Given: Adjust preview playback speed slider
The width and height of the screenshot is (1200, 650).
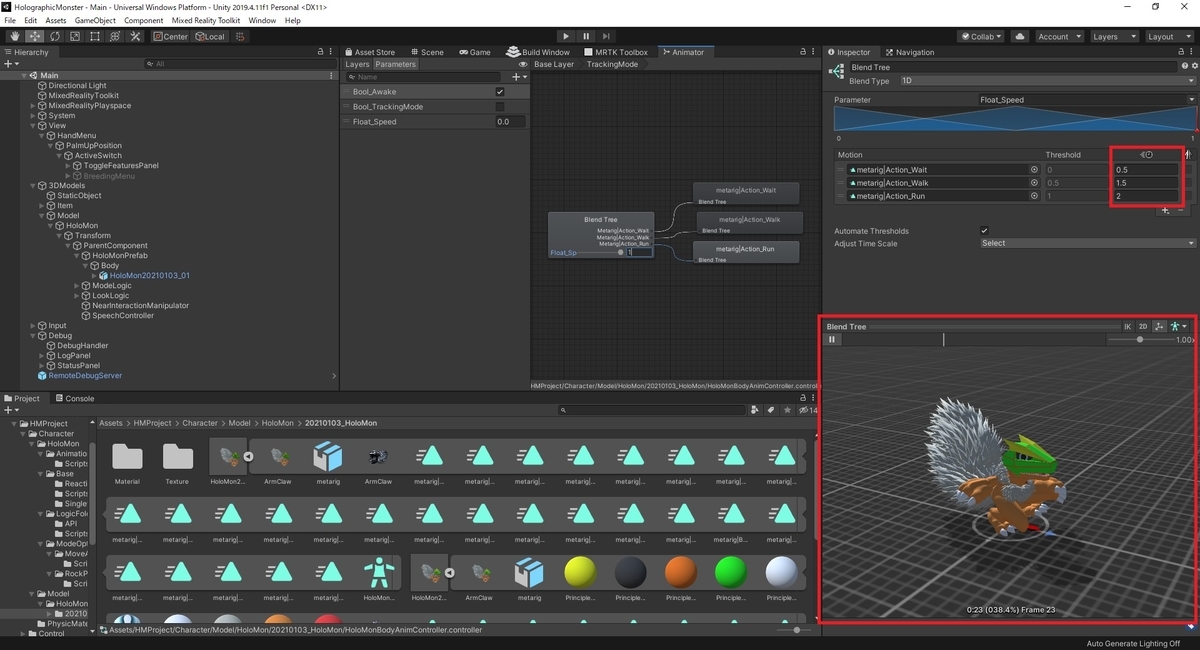Looking at the screenshot, I should click(x=1140, y=340).
